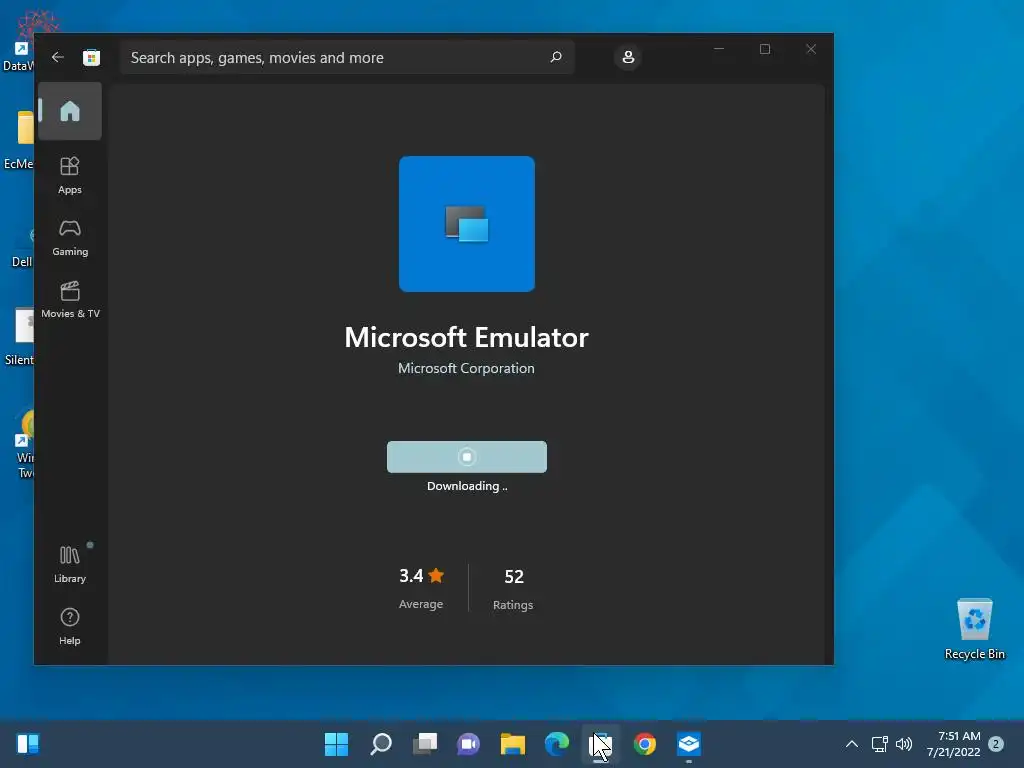Viewport: 1024px width, 768px height.
Task: Click the Microsoft Store logo icon
Action: click(91, 57)
